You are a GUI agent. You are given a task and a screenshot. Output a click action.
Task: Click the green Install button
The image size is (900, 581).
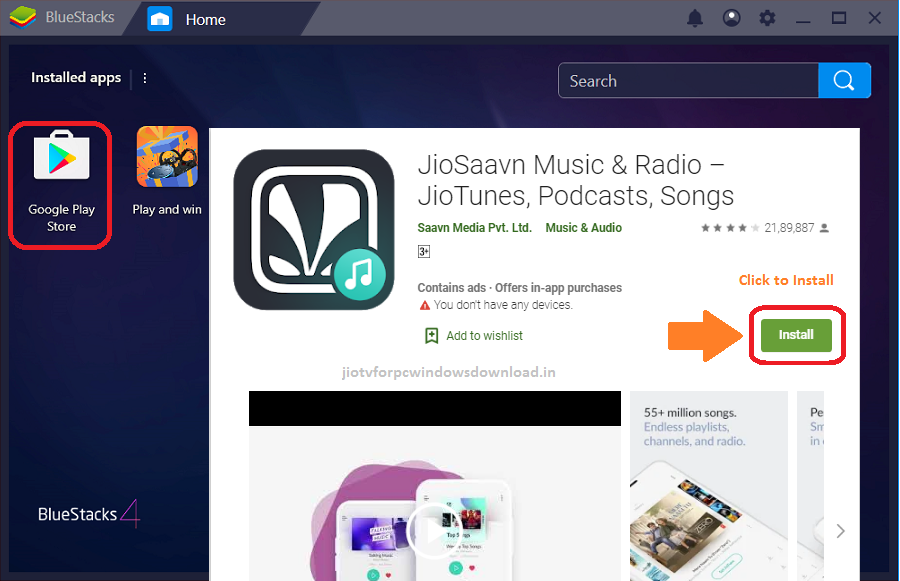coord(796,335)
